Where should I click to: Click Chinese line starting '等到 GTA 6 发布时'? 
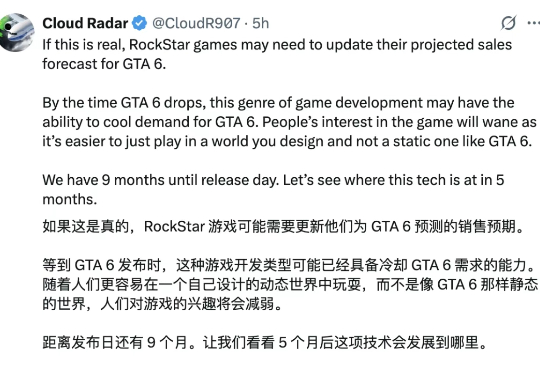click(289, 265)
